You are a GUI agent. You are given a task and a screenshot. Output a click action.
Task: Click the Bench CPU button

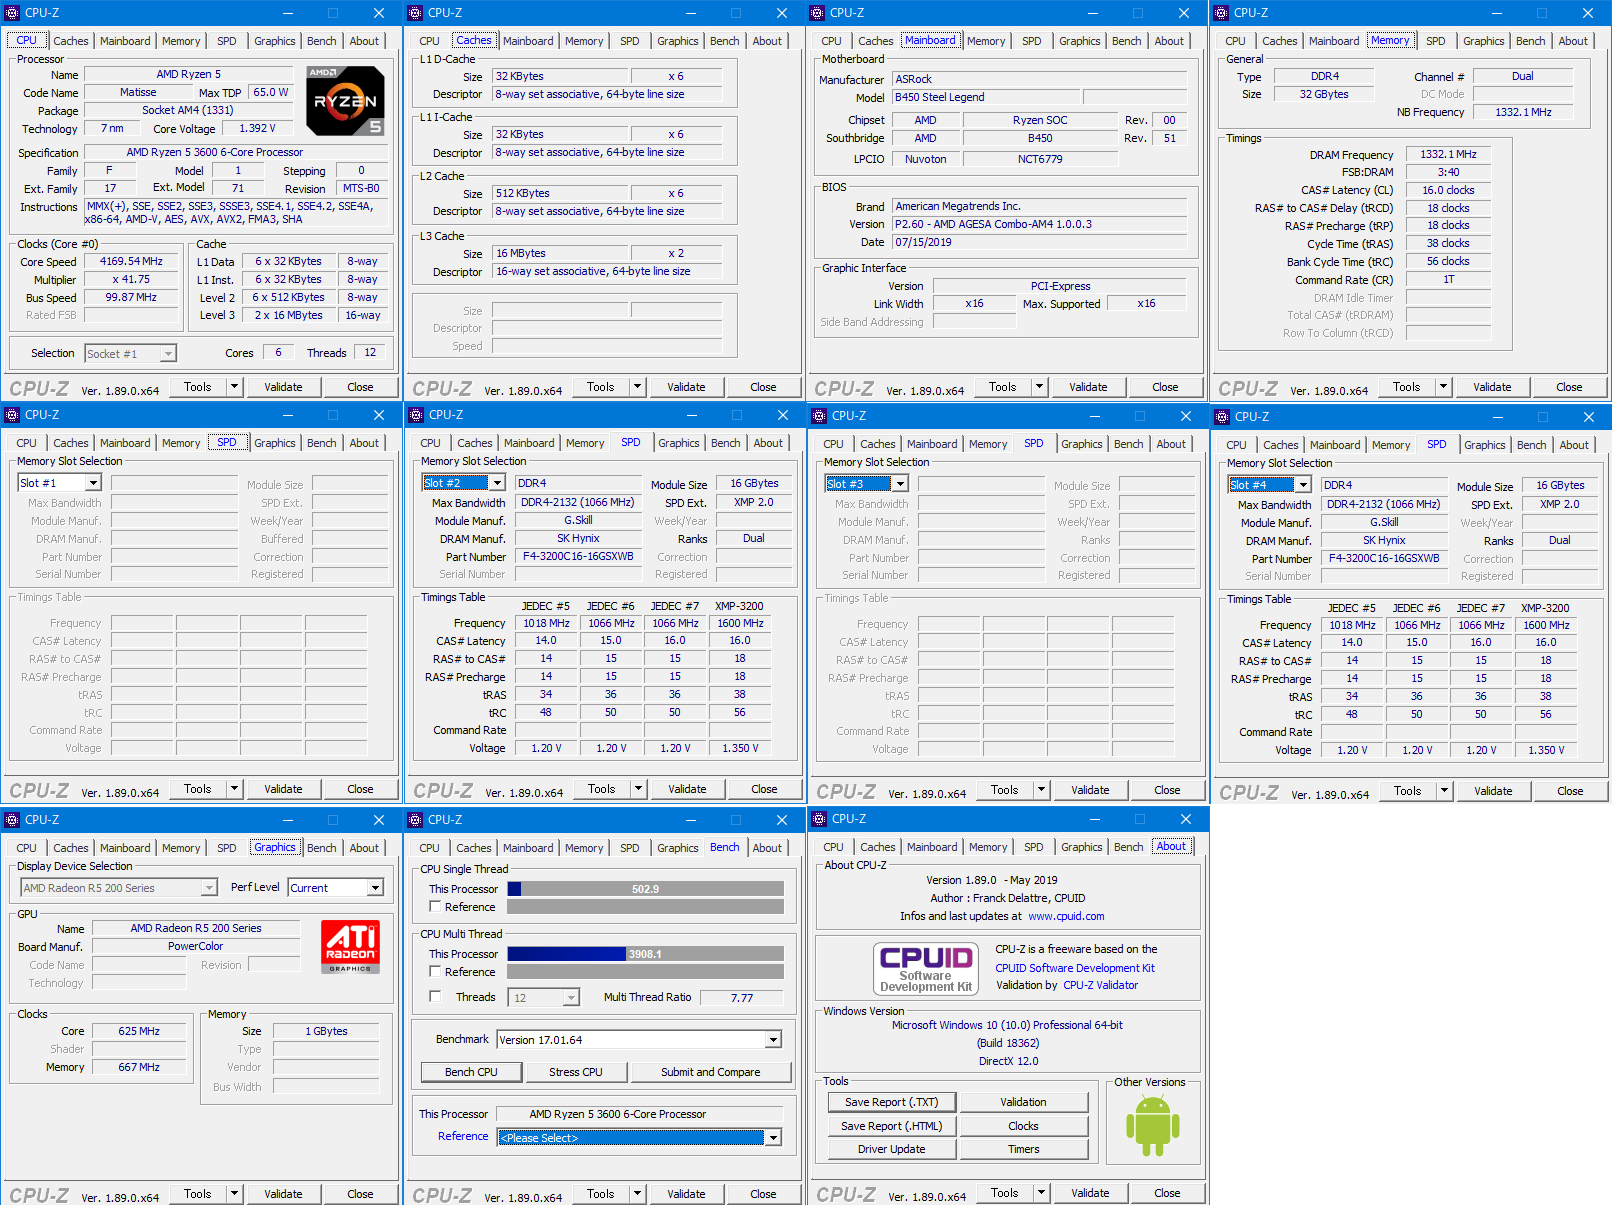[471, 1072]
